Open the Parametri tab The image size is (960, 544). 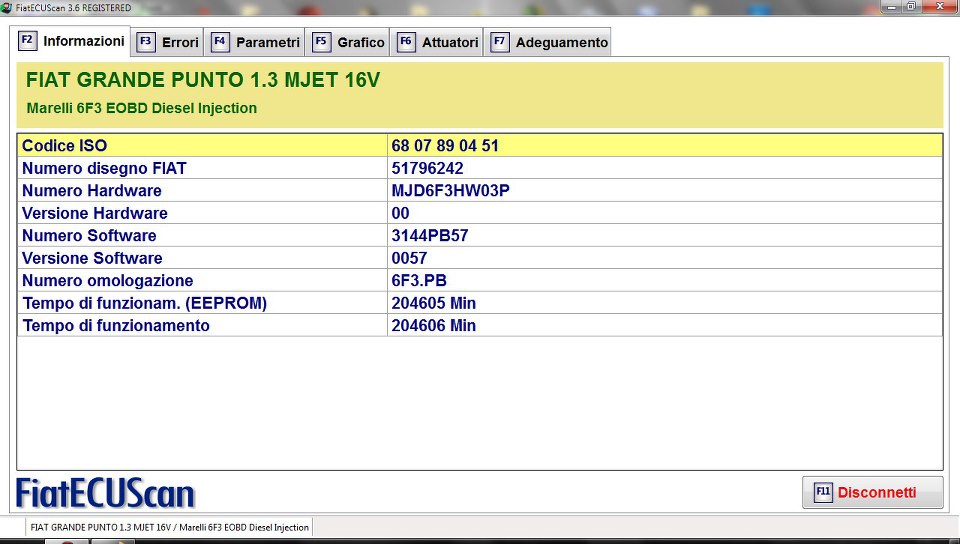255,42
